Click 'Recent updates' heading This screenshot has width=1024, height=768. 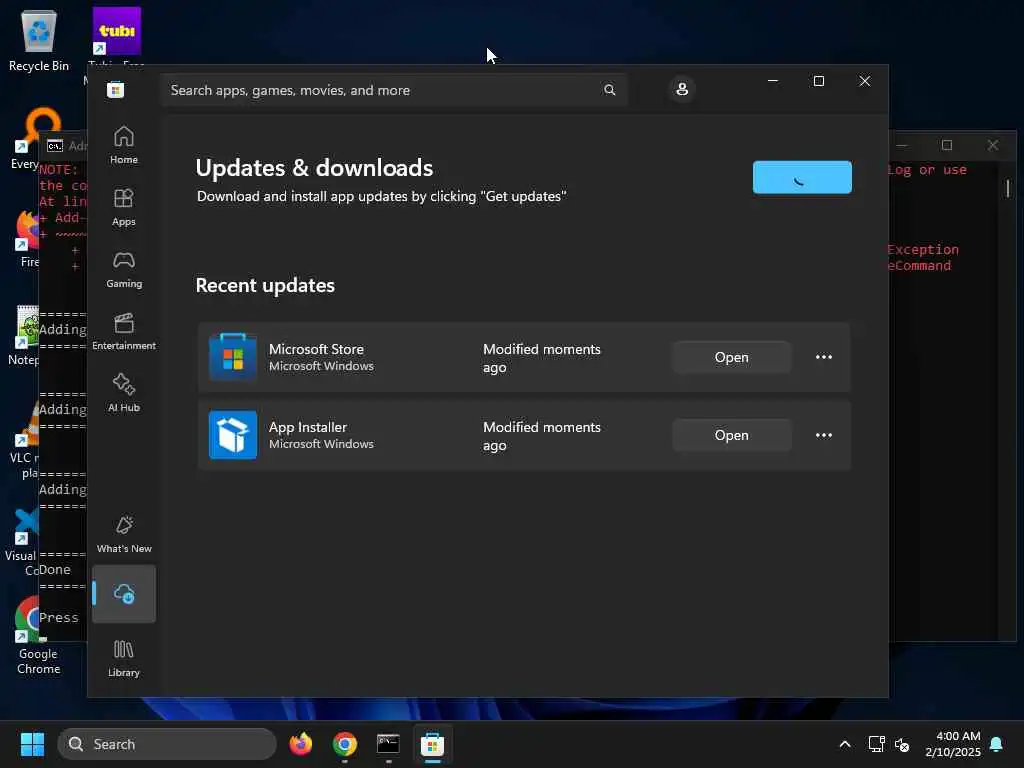tap(265, 285)
